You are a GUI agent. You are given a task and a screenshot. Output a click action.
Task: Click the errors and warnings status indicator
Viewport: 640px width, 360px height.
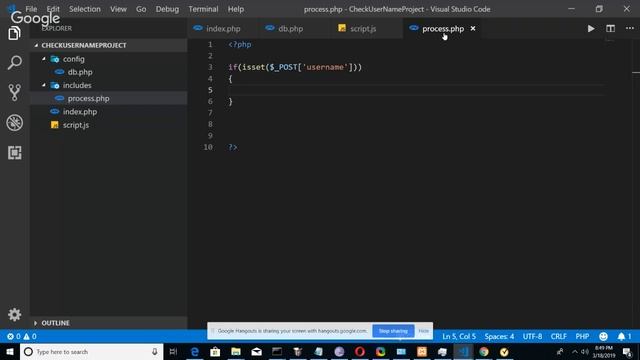[x=22, y=336]
